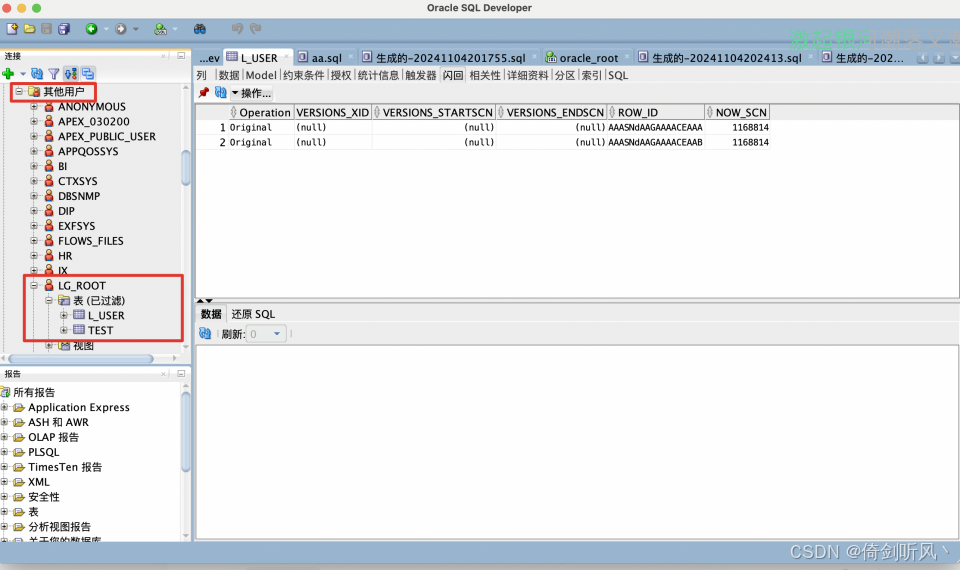
Task: Click the funnel filter icon in connections panel
Action: (54, 74)
